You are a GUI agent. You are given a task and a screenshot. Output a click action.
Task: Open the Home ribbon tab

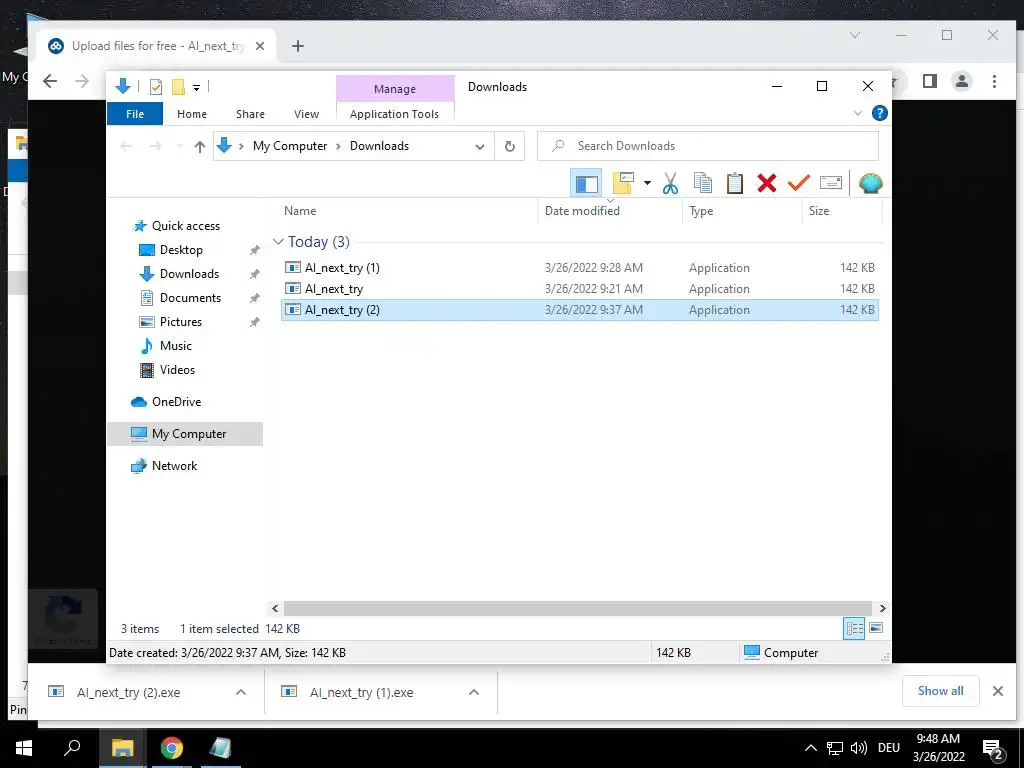(192, 114)
